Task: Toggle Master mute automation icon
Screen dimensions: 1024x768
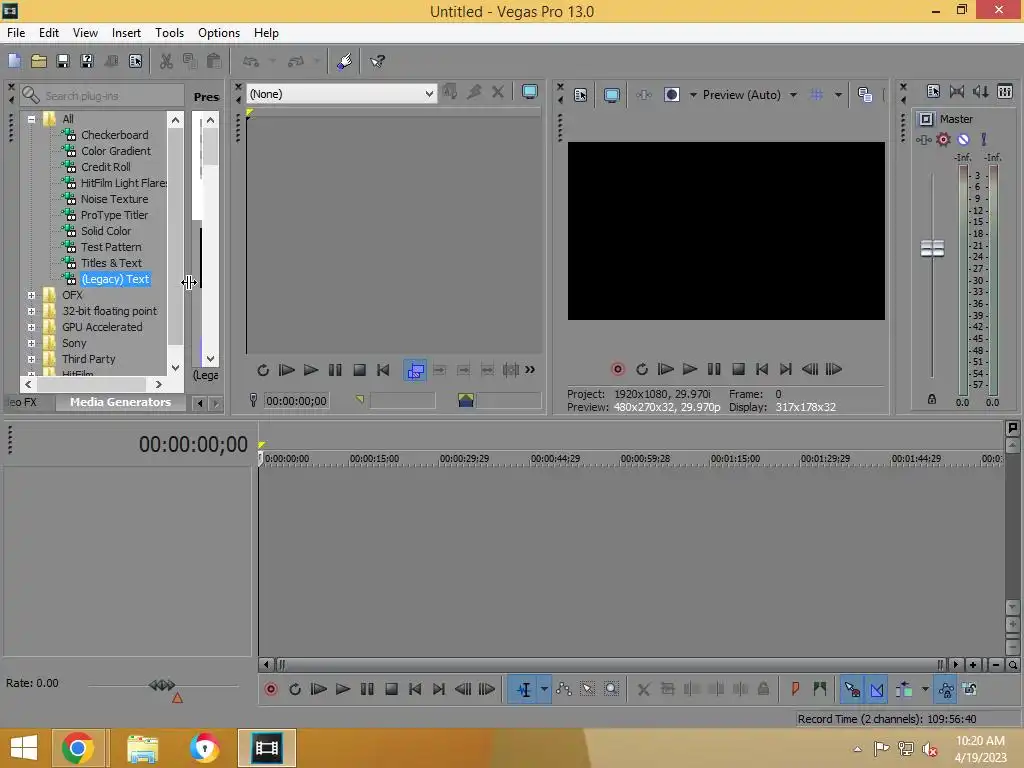Action: [x=963, y=139]
